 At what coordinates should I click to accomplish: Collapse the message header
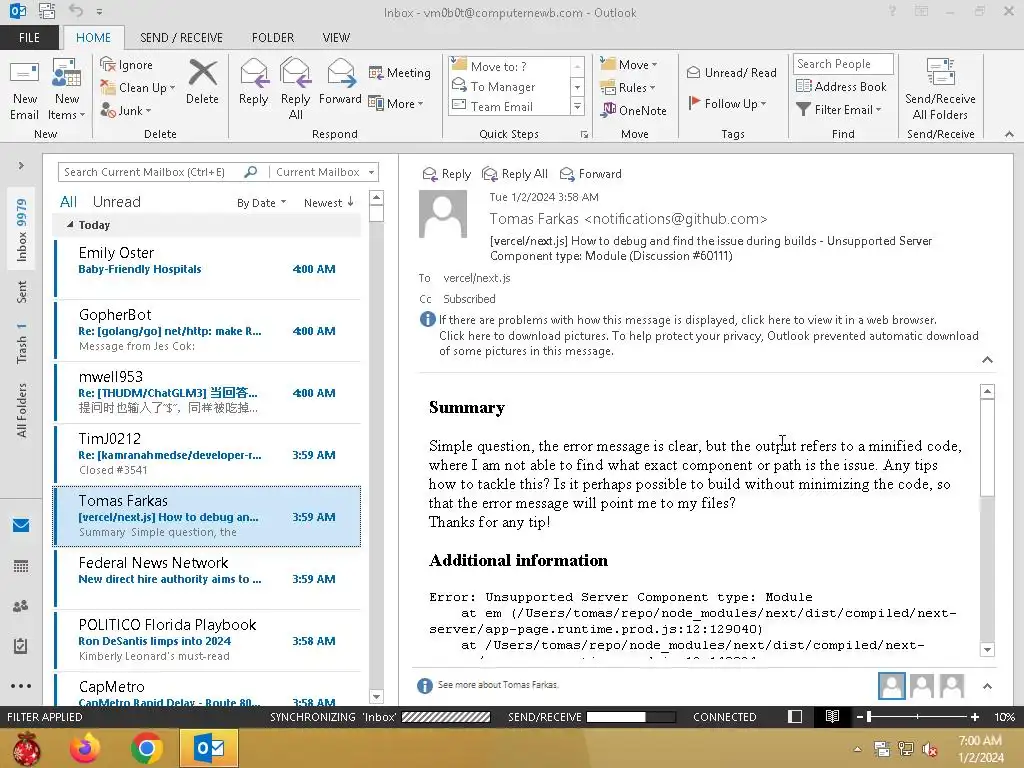[987, 360]
